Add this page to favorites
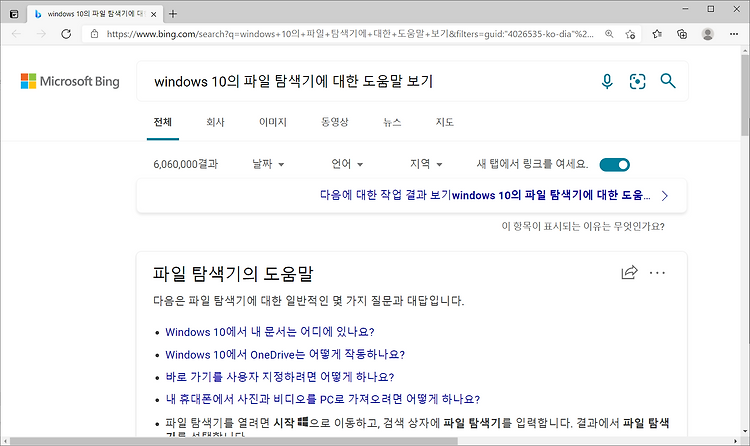This screenshot has height=446, width=750. coord(630,34)
